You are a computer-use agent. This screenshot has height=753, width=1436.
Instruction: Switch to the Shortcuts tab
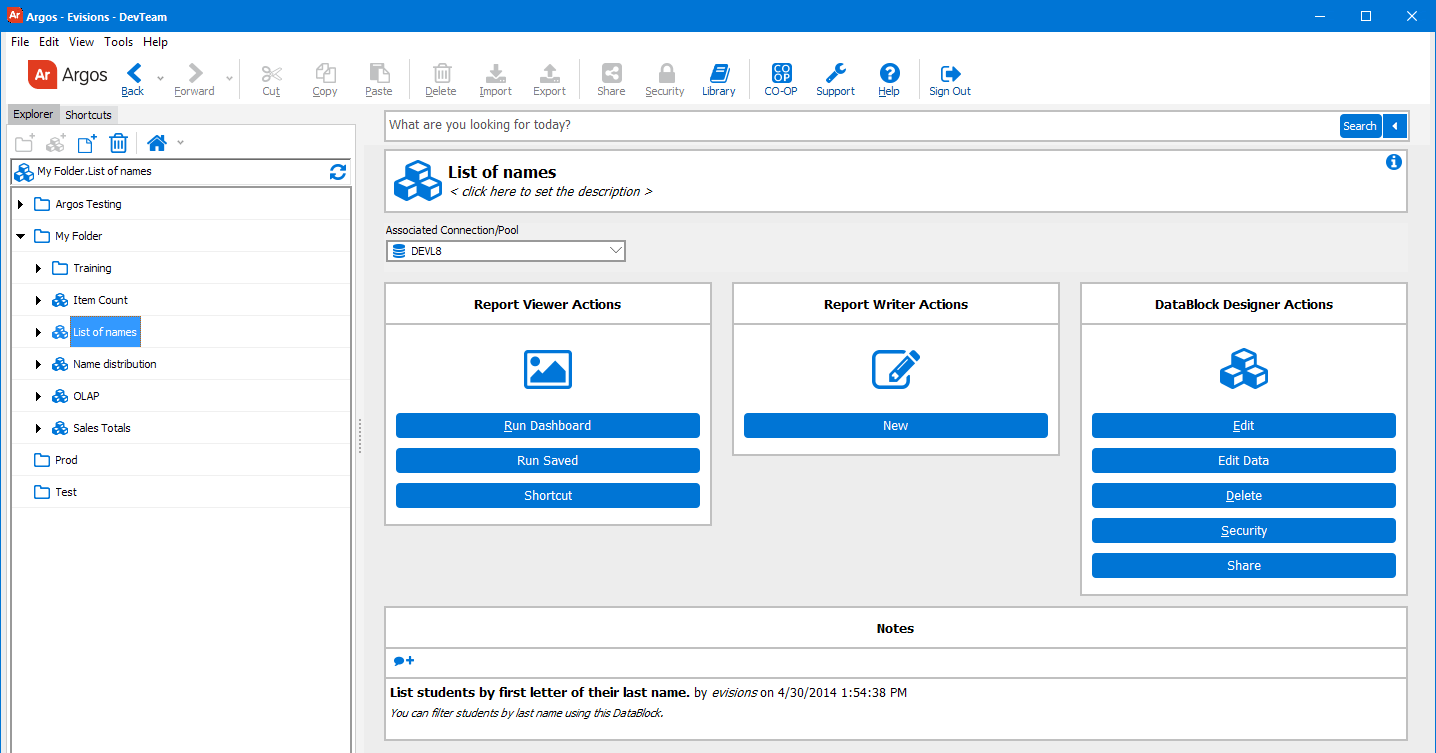point(89,115)
